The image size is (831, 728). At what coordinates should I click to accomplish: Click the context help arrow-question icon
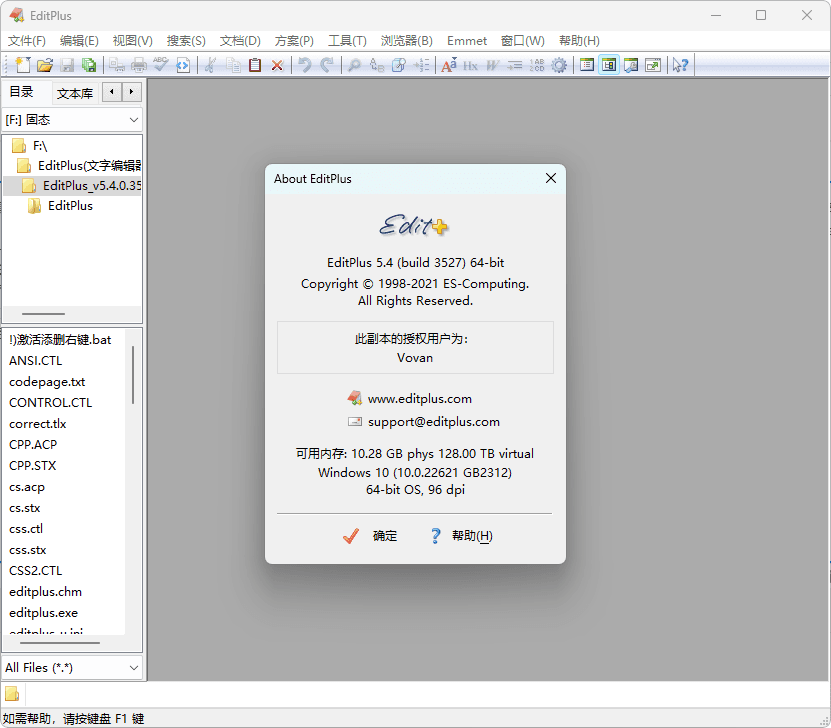click(x=680, y=65)
